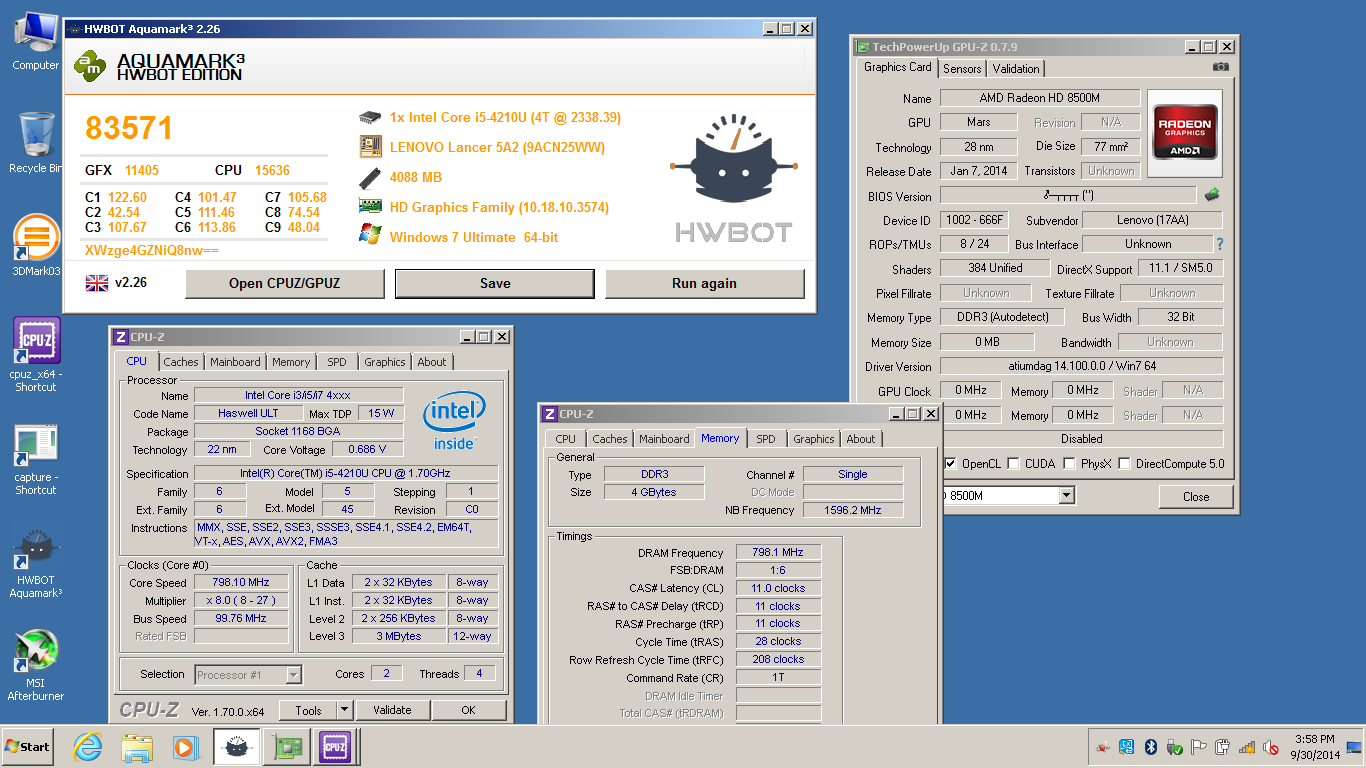Click the Aquamark3 green logo icon
The image size is (1366, 768).
point(89,67)
